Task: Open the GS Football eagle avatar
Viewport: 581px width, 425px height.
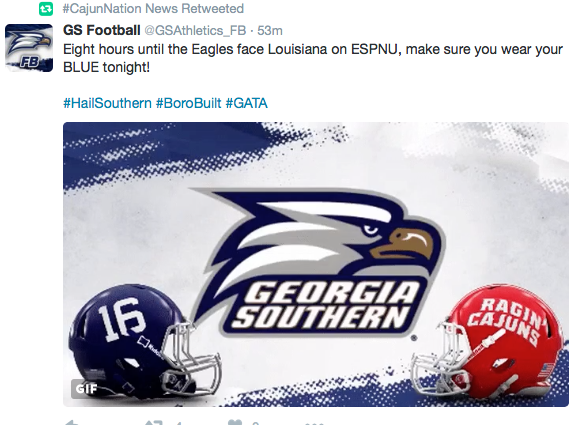Action: [29, 48]
